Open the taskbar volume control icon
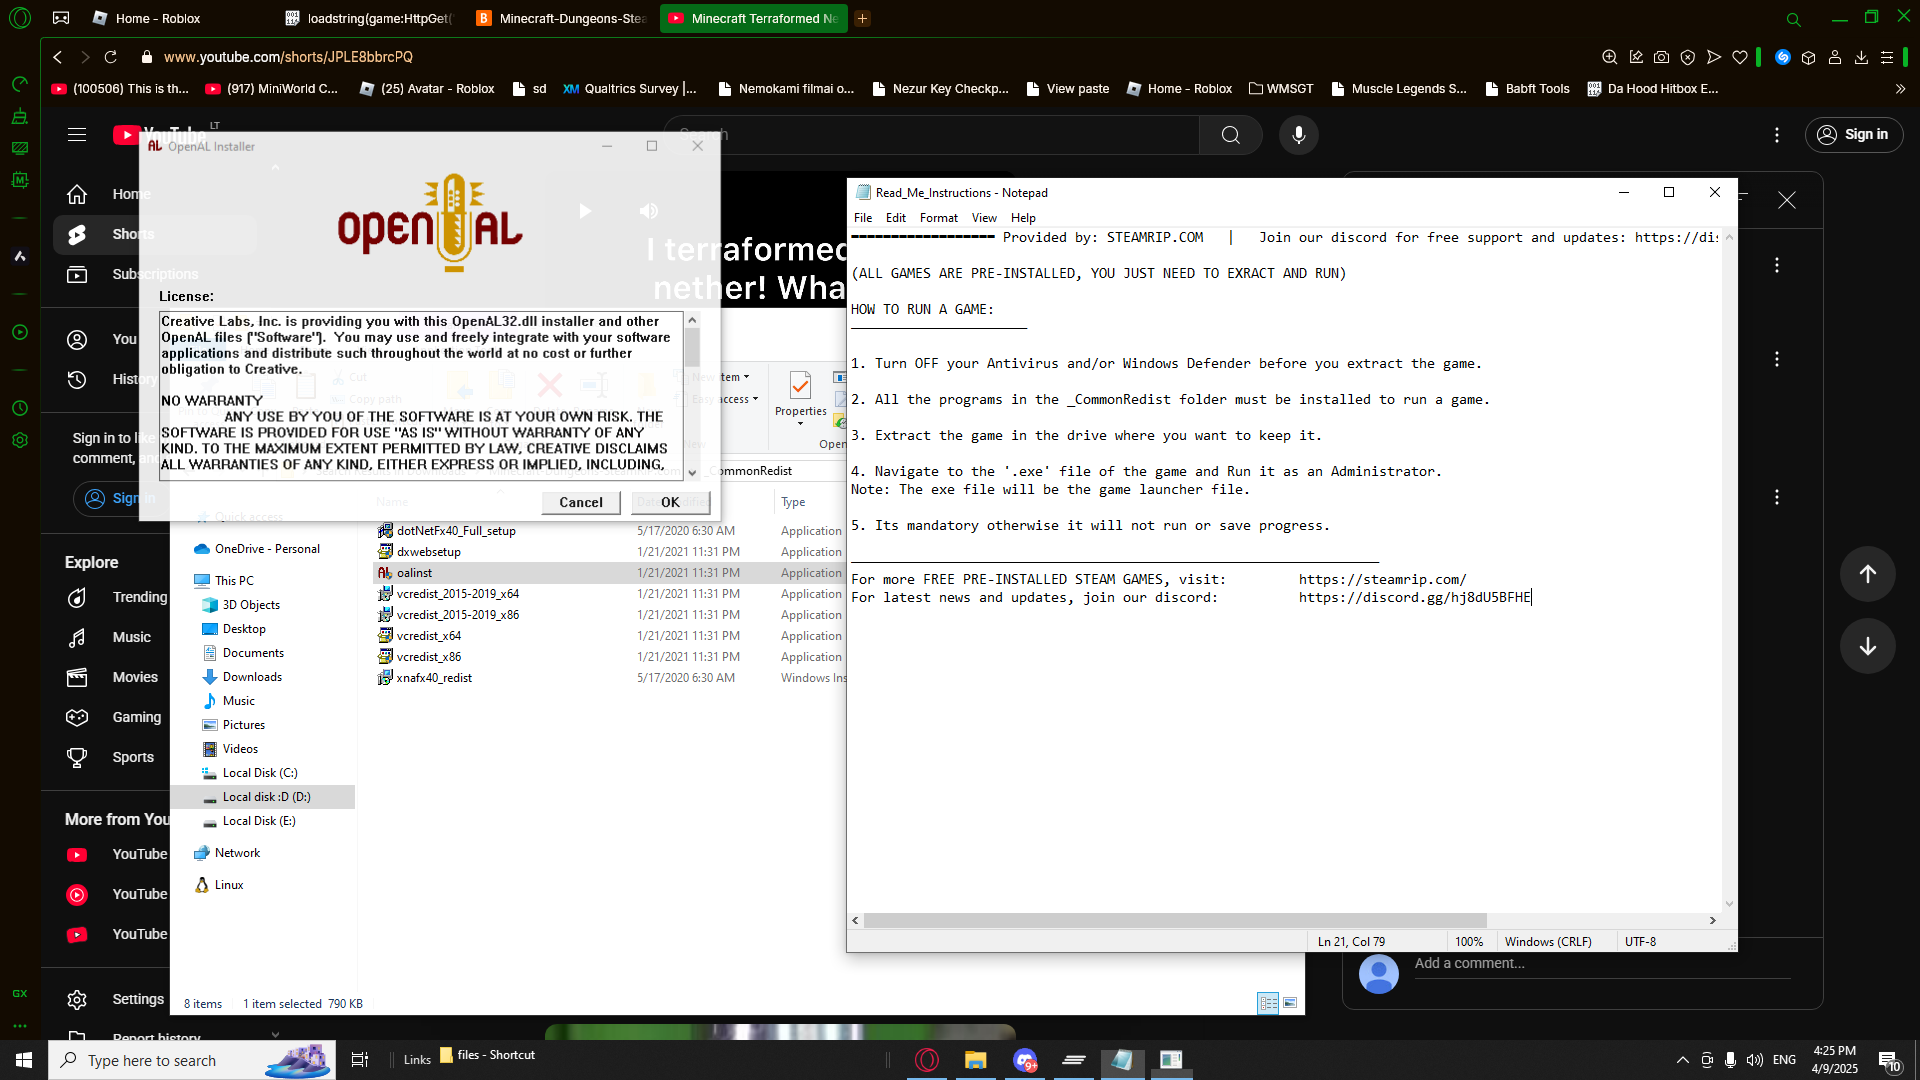The width and height of the screenshot is (1920, 1080). point(1755,1060)
